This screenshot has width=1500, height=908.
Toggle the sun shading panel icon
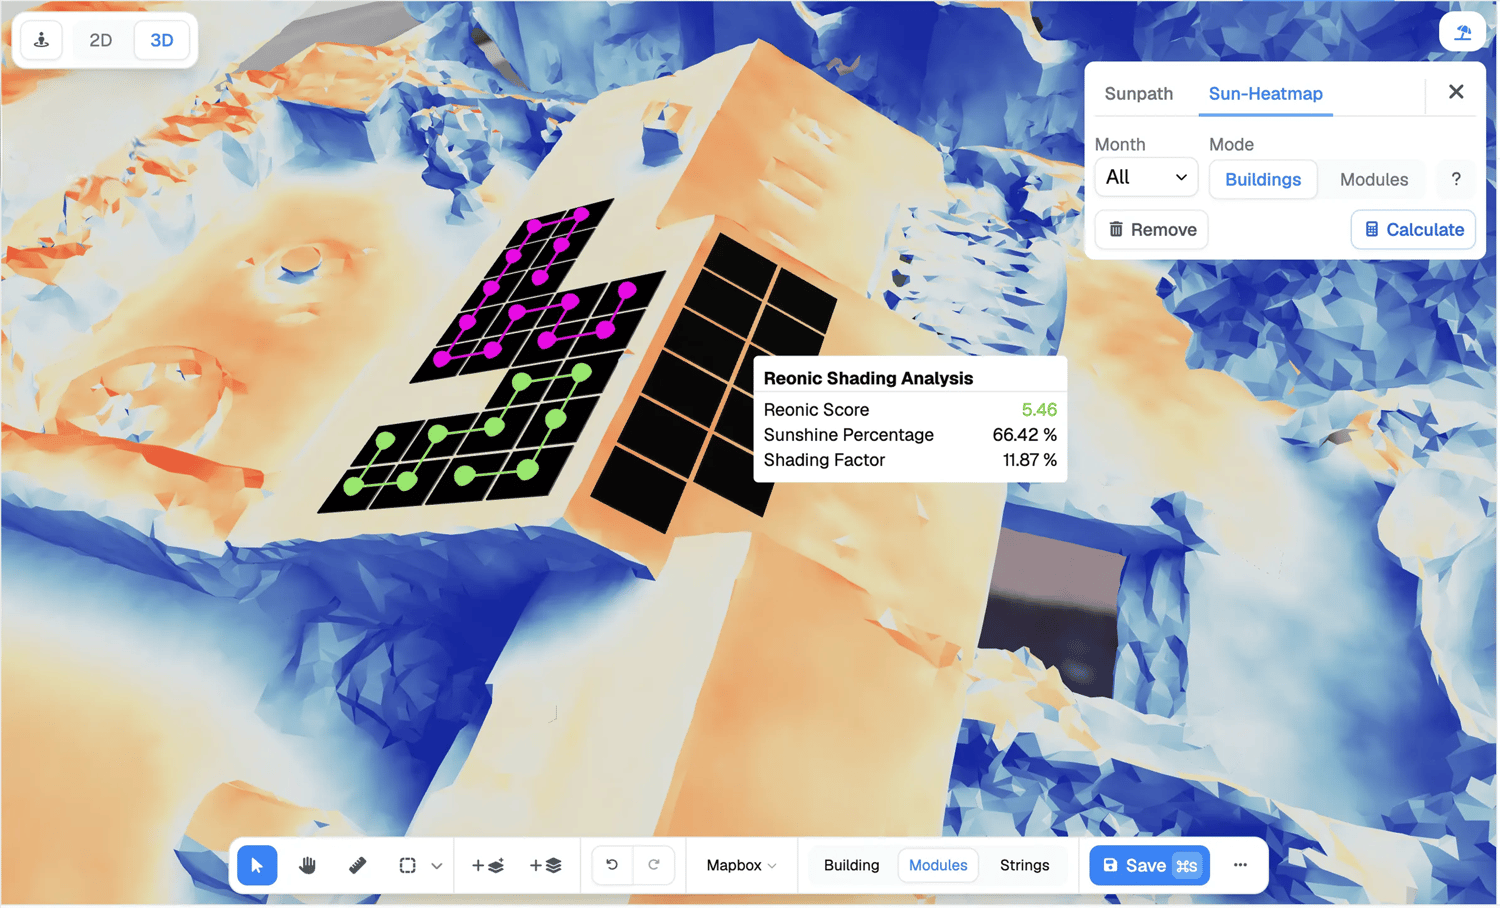pyautogui.click(x=1462, y=32)
